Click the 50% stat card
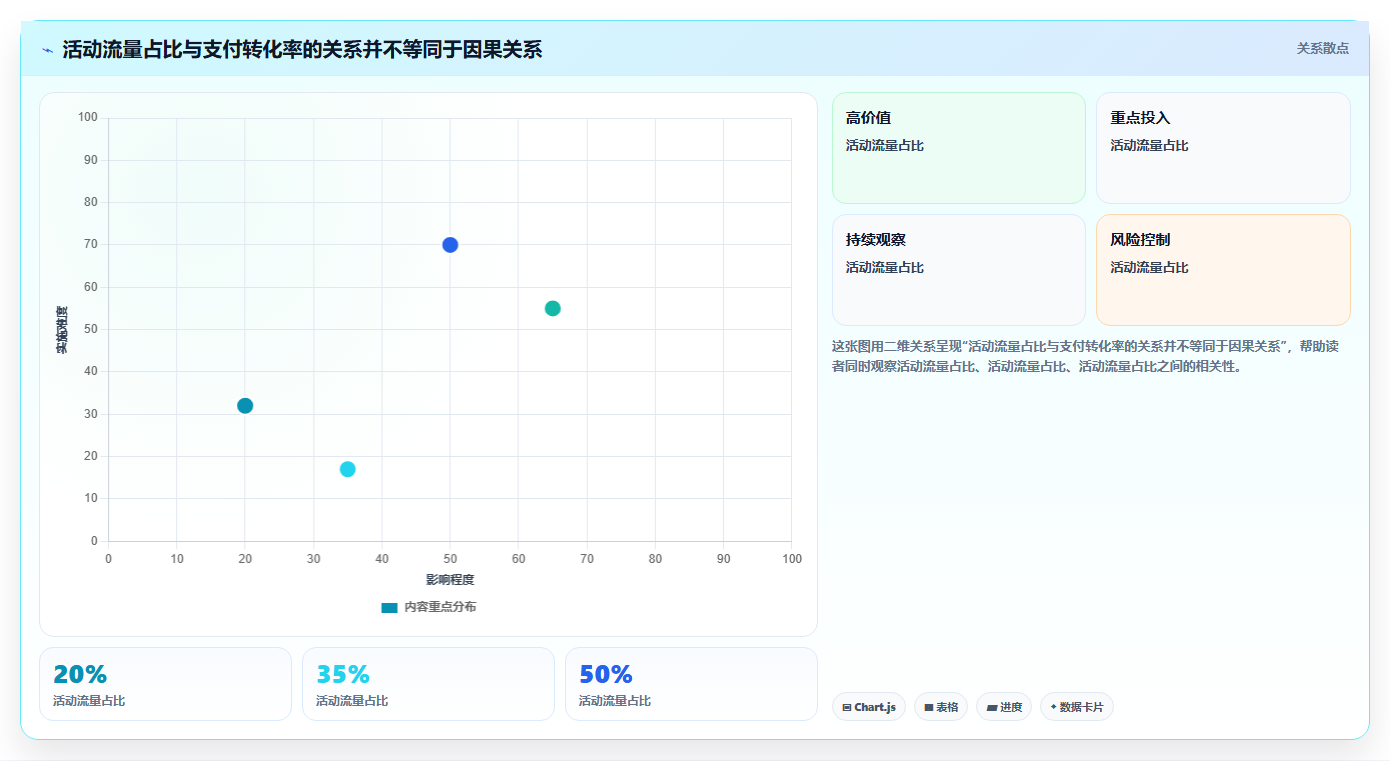The width and height of the screenshot is (1390, 761). pyautogui.click(x=691, y=684)
